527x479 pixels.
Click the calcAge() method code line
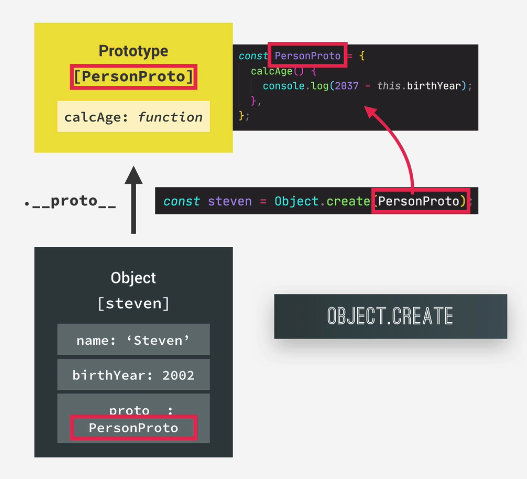click(283, 71)
